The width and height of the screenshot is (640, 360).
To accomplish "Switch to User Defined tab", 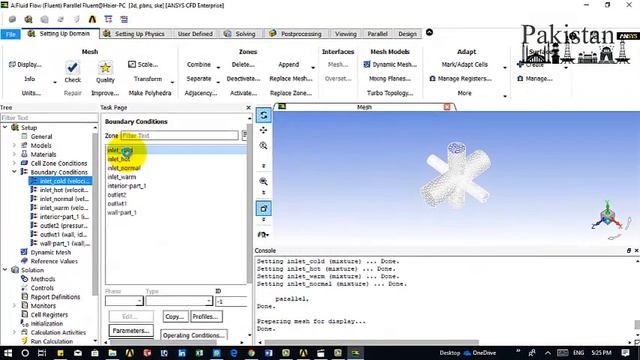I will [x=195, y=34].
